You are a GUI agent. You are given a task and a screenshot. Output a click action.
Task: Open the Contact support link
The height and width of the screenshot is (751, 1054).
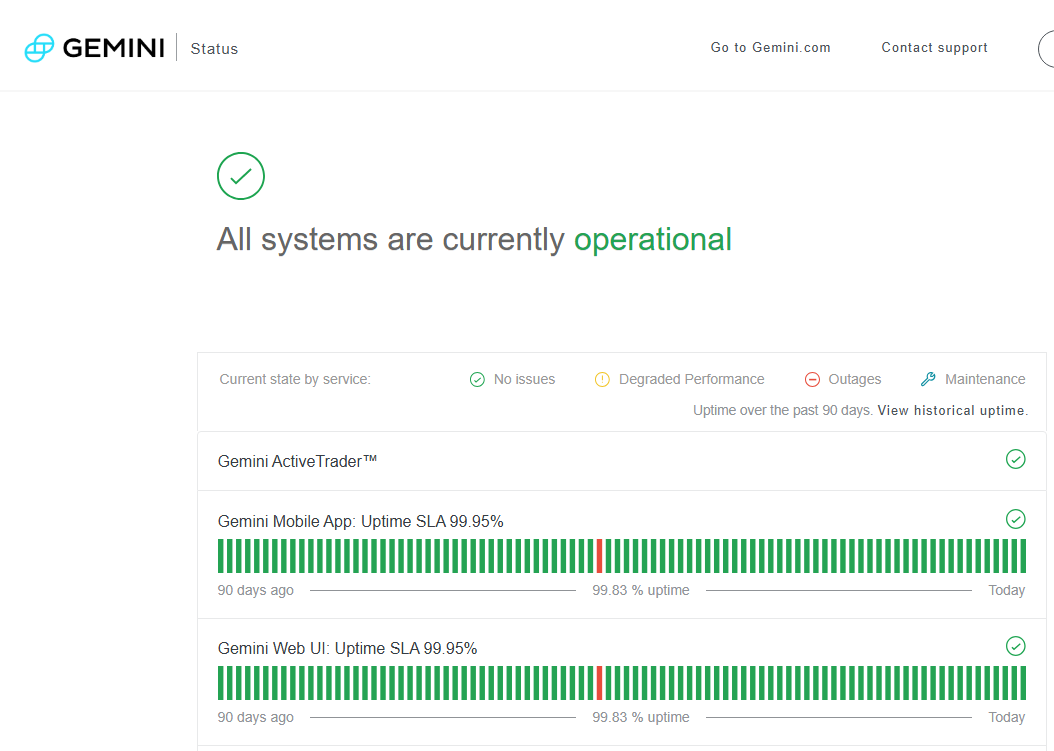[934, 48]
